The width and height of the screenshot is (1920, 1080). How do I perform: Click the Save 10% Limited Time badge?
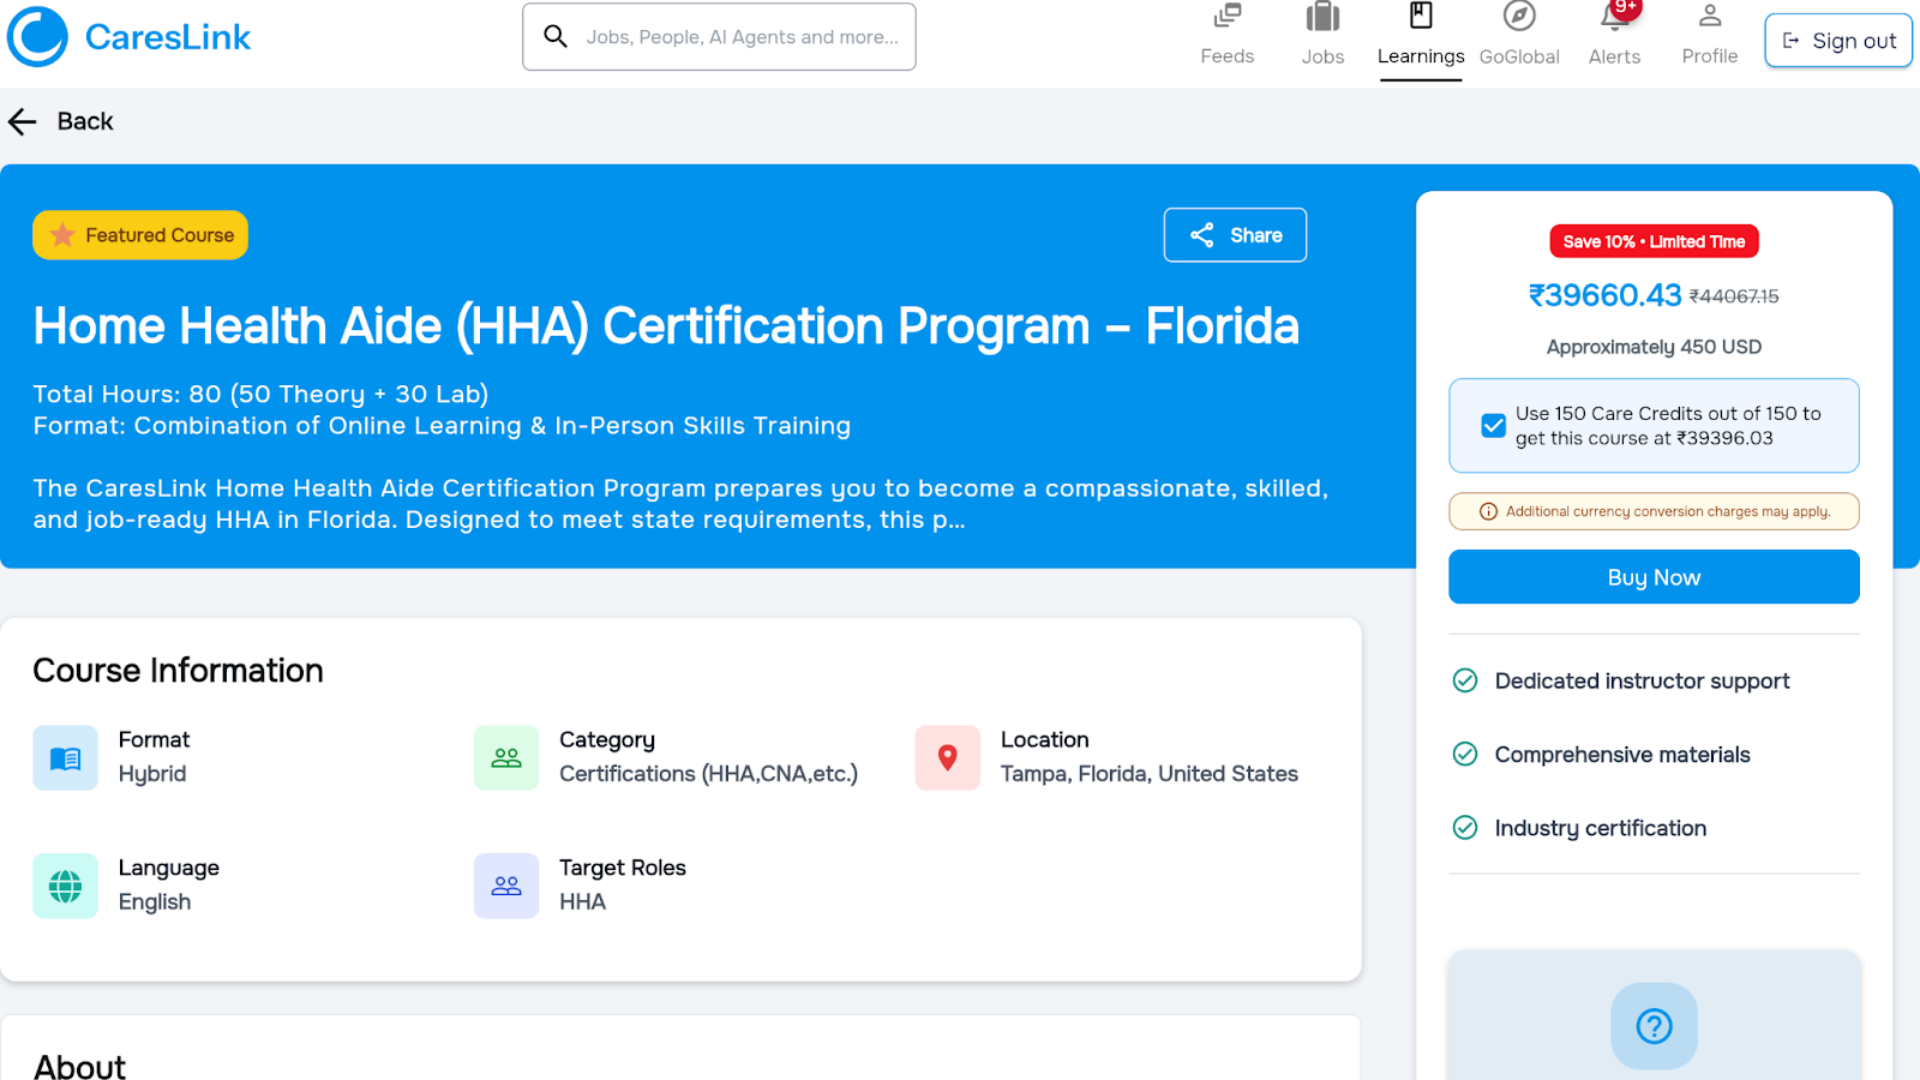point(1654,242)
